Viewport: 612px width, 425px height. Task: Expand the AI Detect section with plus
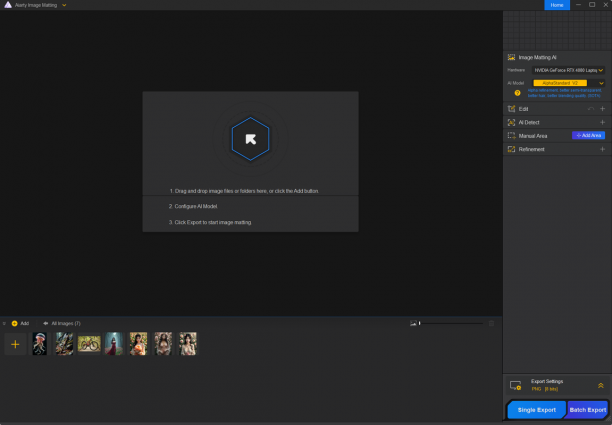[602, 123]
